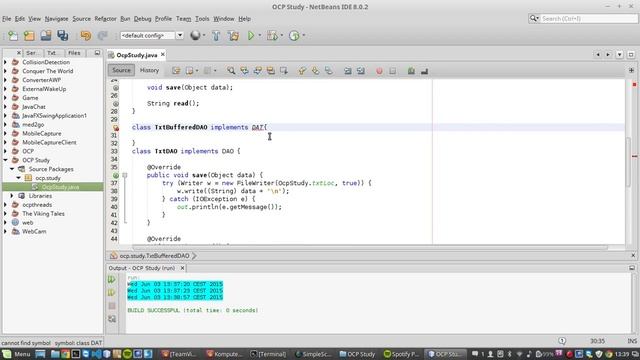
Task: Click the error lightbulb on line 30
Action: (x=116, y=128)
